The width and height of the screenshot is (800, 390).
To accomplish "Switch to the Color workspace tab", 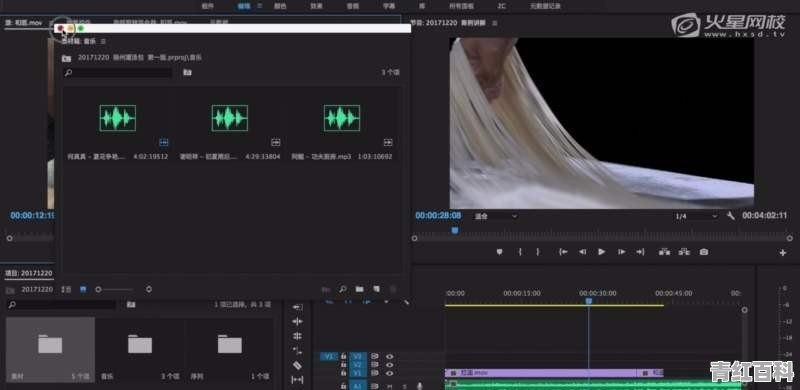I will (x=280, y=6).
